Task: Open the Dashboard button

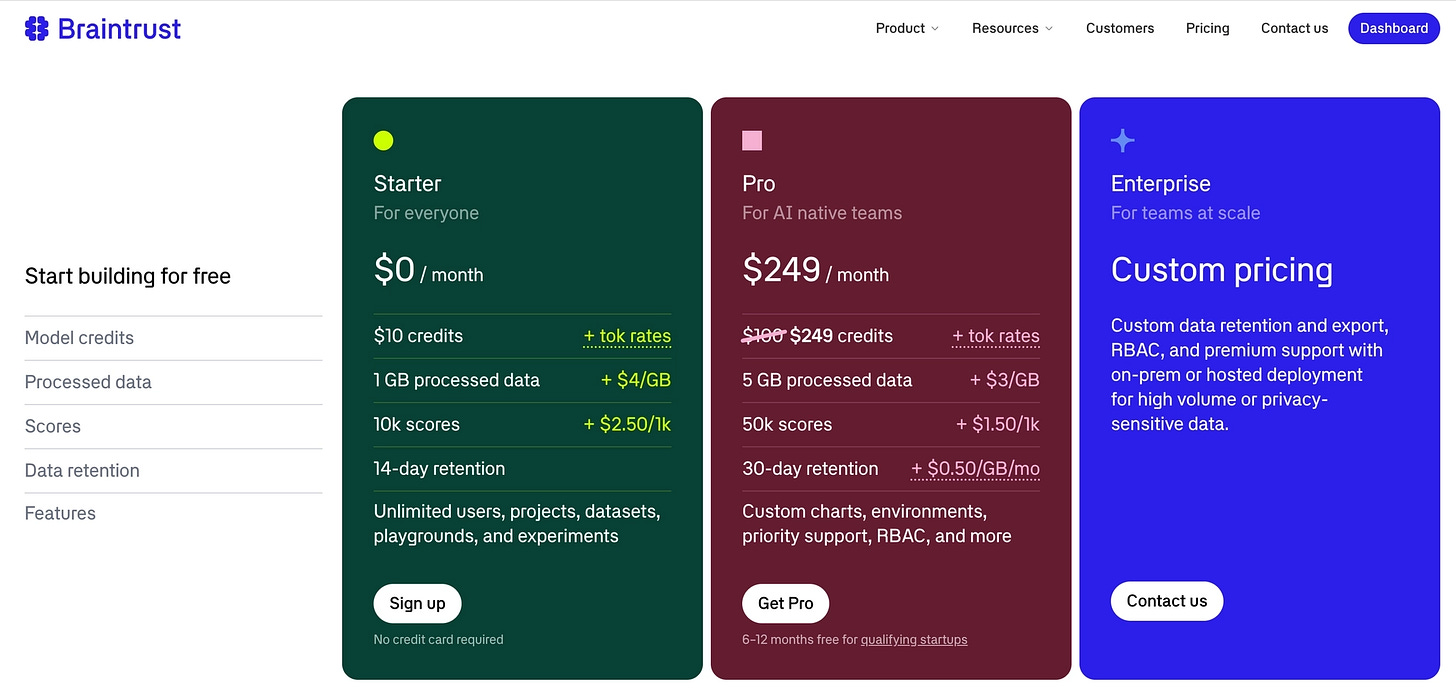Action: pyautogui.click(x=1393, y=28)
